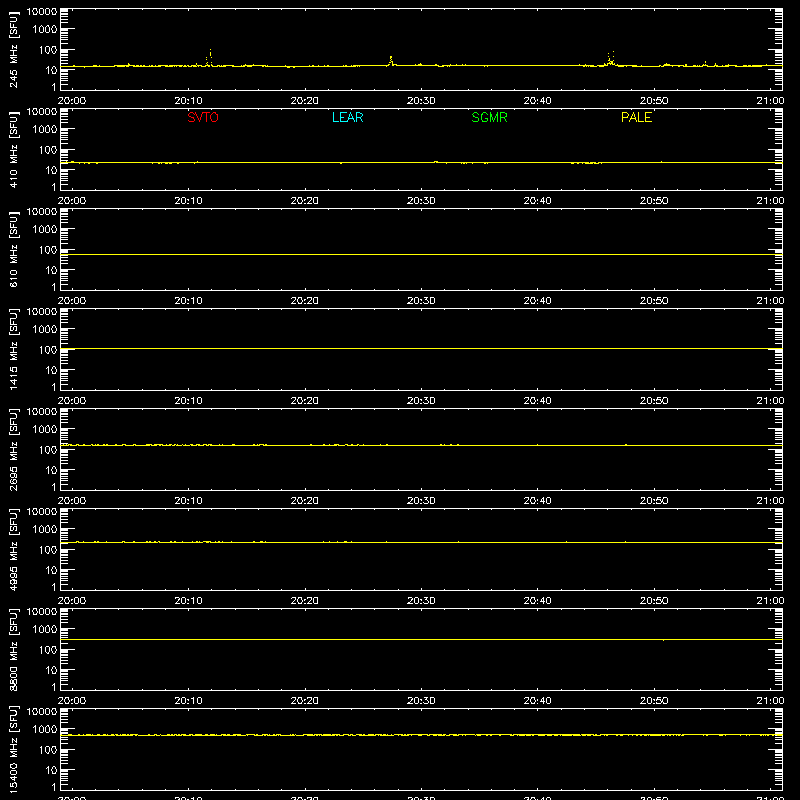Viewport: 800px width, 800px height.
Task: Select the 2695 MHz [SFU] axis title
Action: point(13,449)
